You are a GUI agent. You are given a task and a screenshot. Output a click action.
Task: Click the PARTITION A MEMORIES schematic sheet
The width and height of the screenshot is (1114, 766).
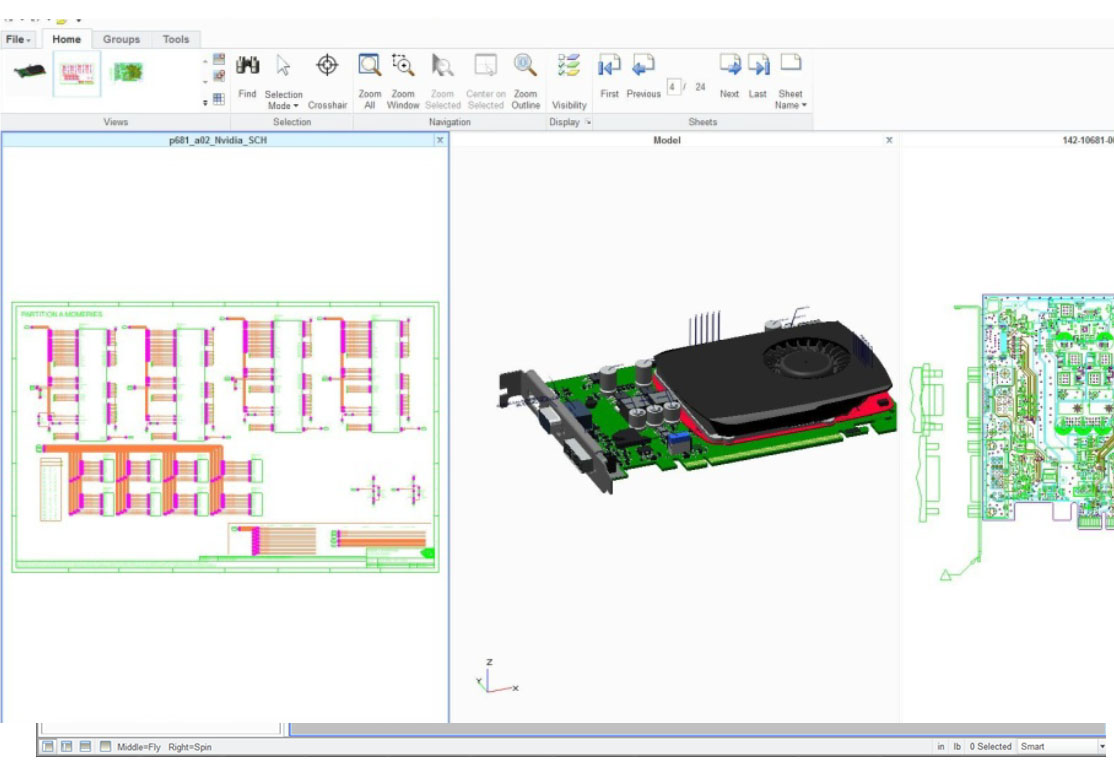pyautogui.click(x=225, y=437)
